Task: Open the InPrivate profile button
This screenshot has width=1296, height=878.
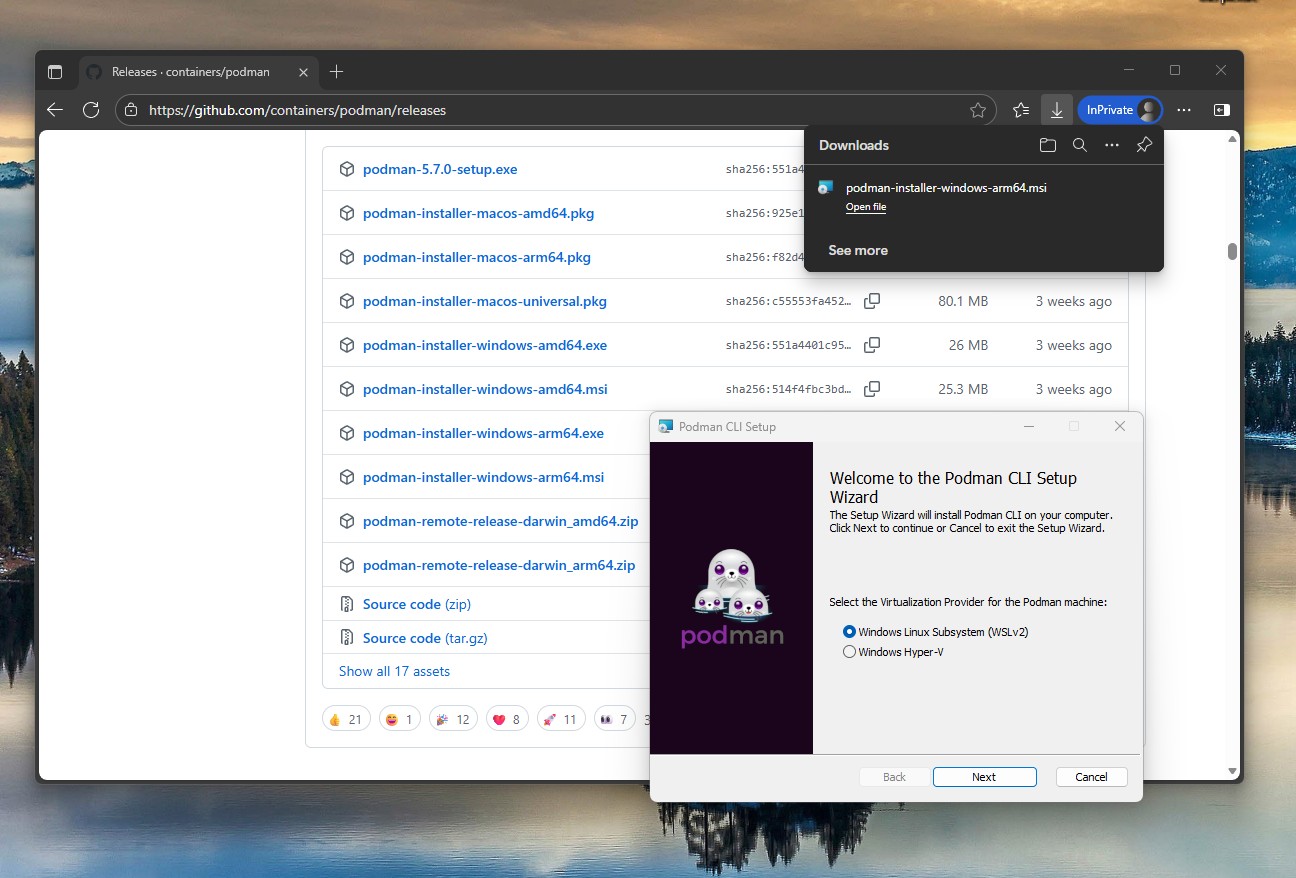Action: pyautogui.click(x=1120, y=110)
